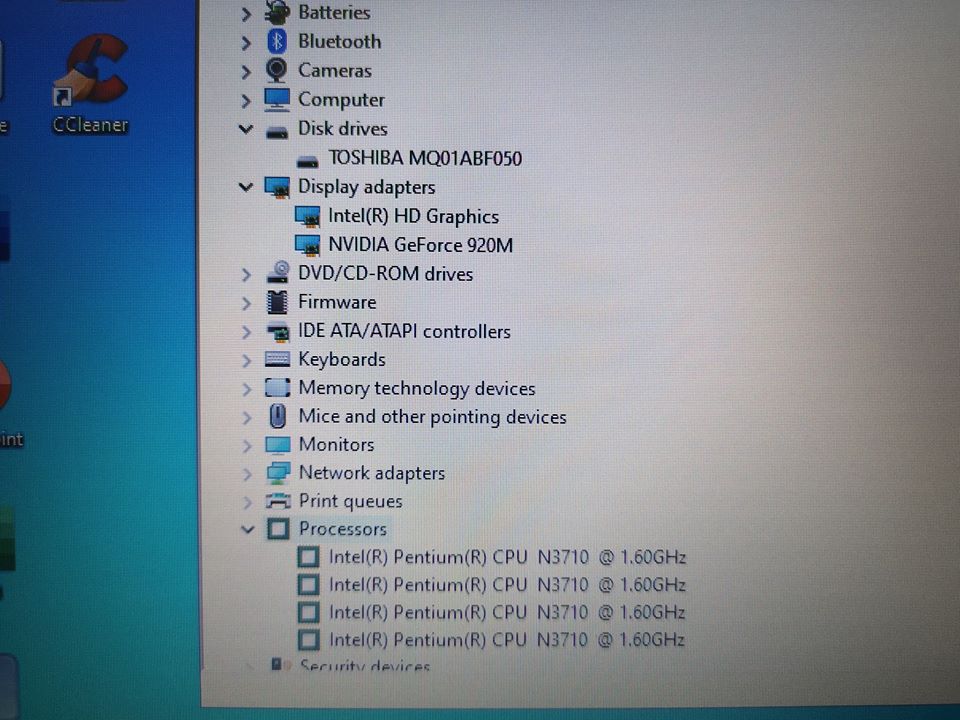Viewport: 960px width, 720px height.
Task: Expand the IDE ATA/ATAPI controllers entry
Action: pyautogui.click(x=246, y=331)
